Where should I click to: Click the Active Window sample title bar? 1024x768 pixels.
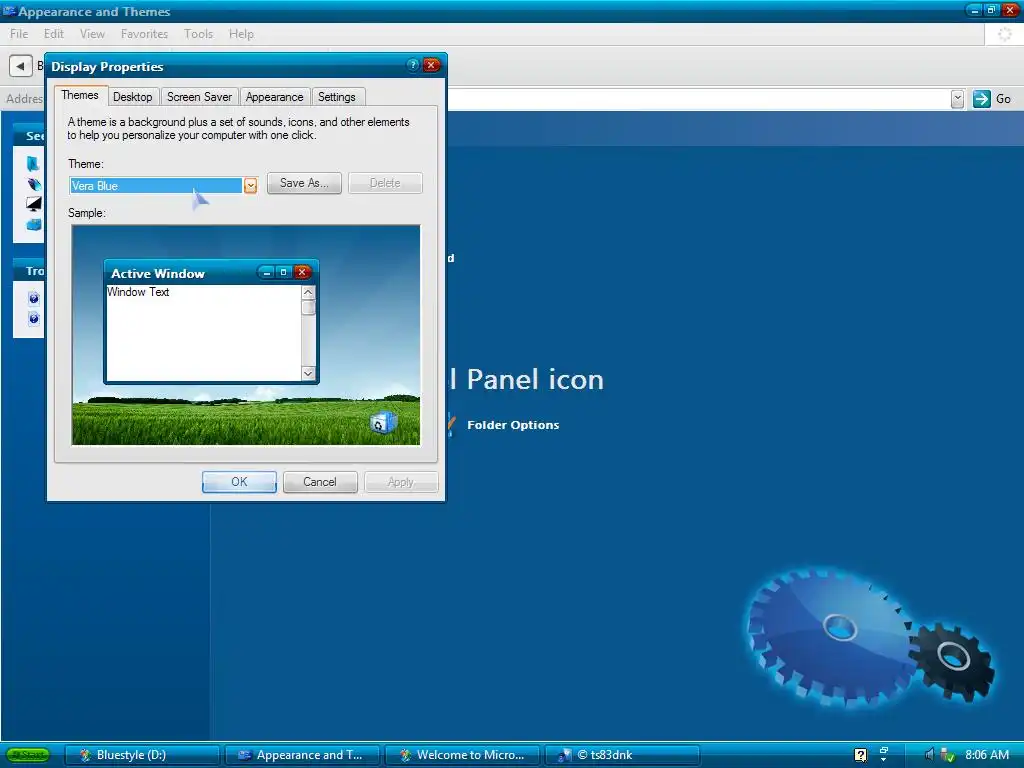(x=211, y=273)
